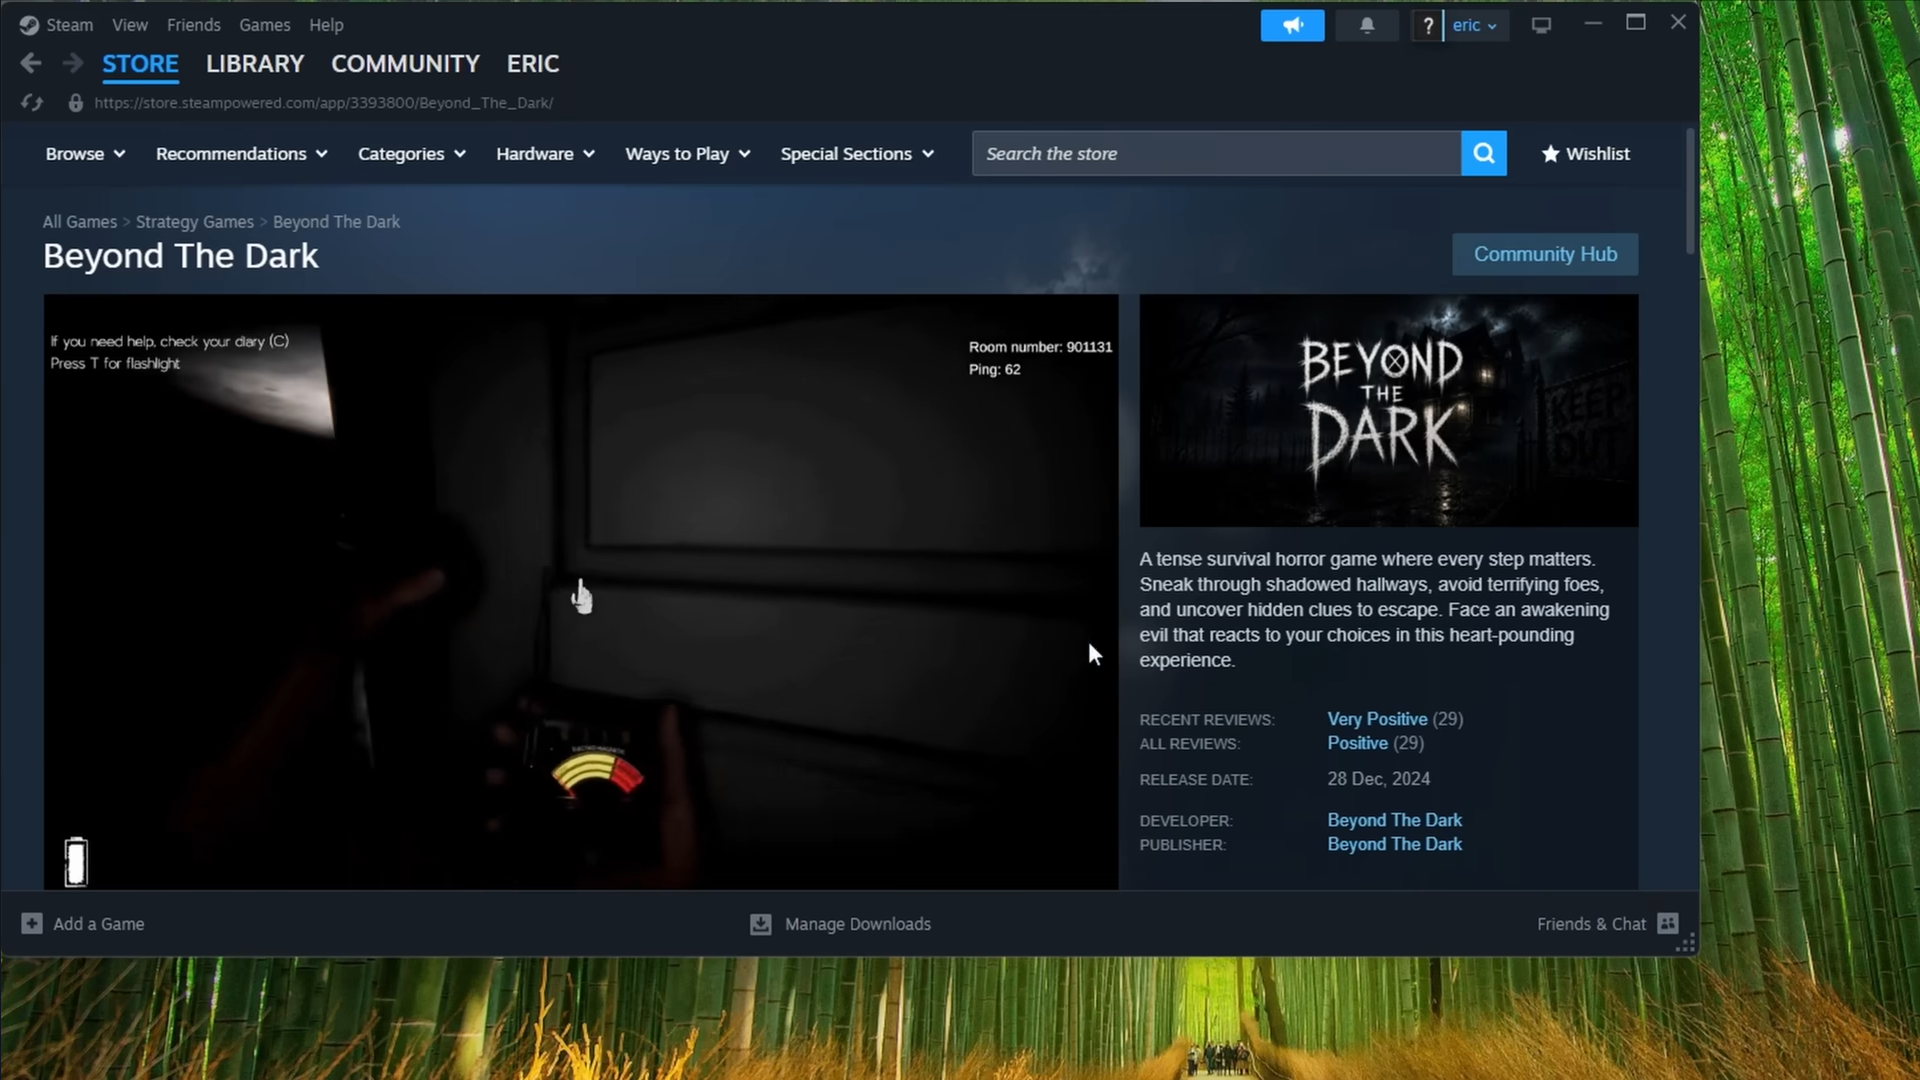Open Very Positive recent reviews link
This screenshot has width=1920, height=1080.
pyautogui.click(x=1377, y=719)
